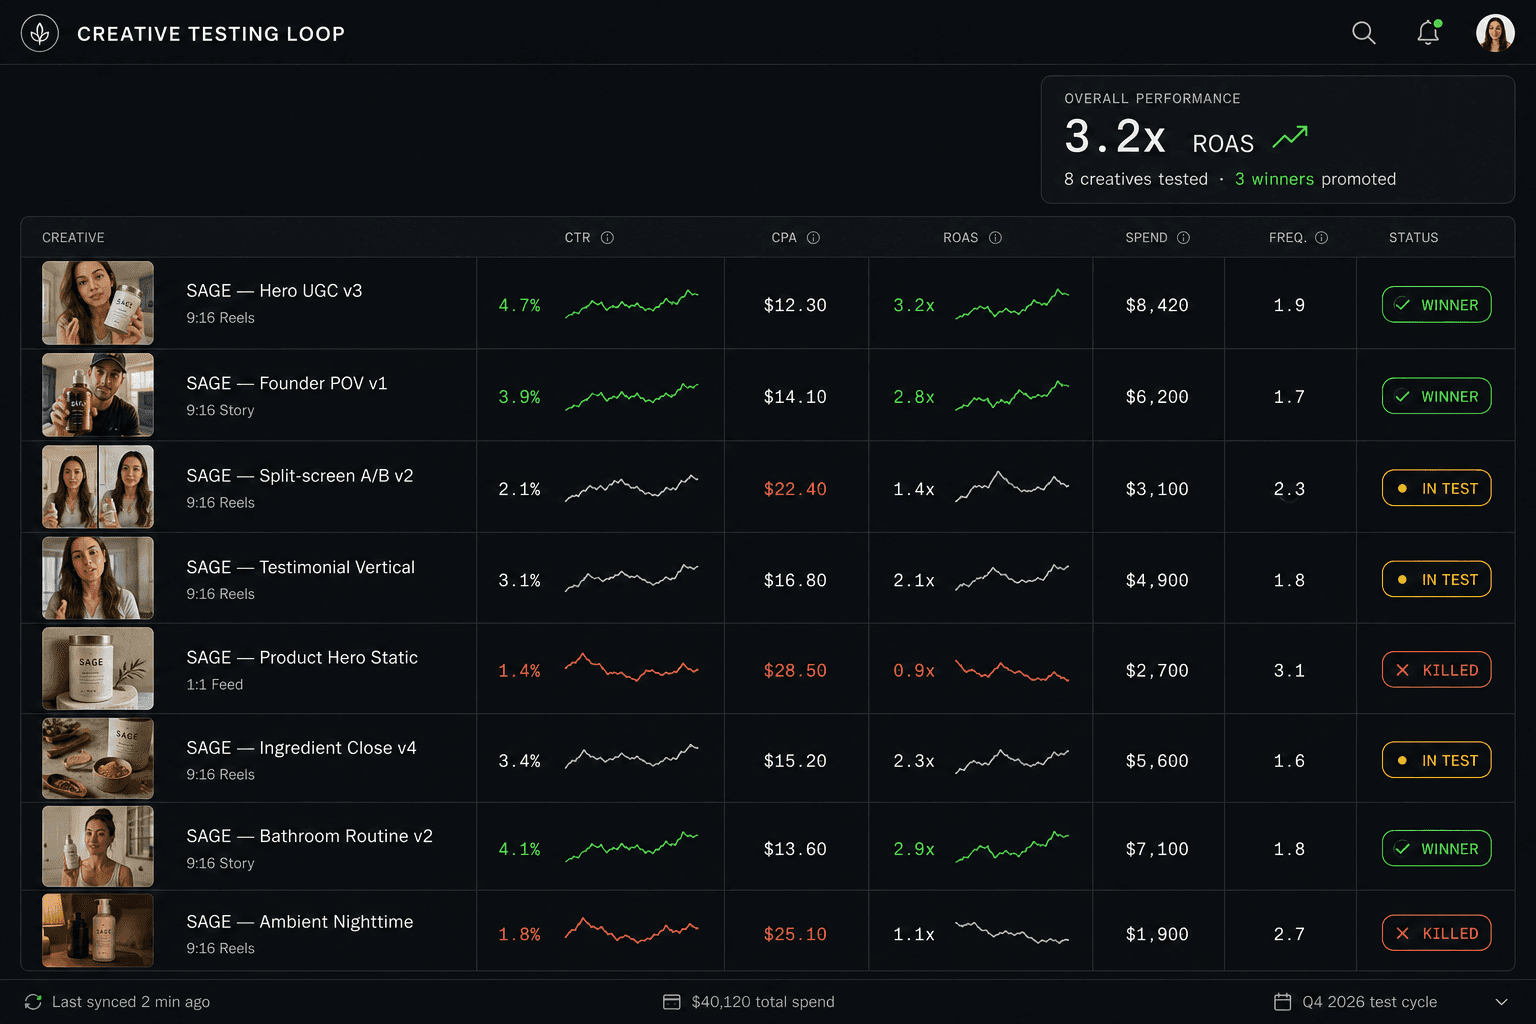Click "CREATIVE TESTING LOOP" title

pyautogui.click(x=211, y=34)
